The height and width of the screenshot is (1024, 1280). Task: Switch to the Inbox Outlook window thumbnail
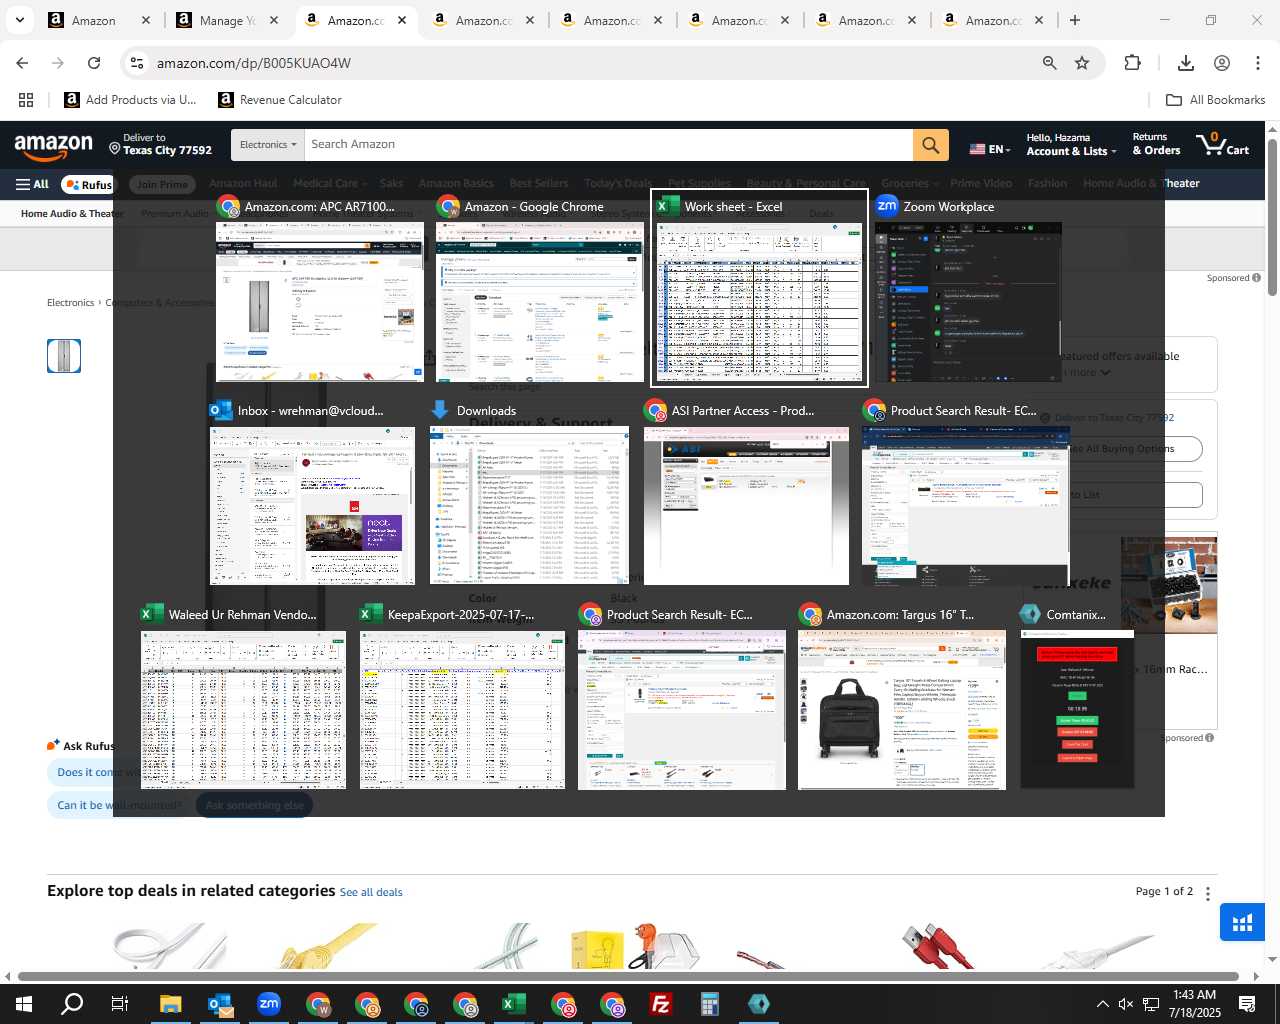(312, 492)
